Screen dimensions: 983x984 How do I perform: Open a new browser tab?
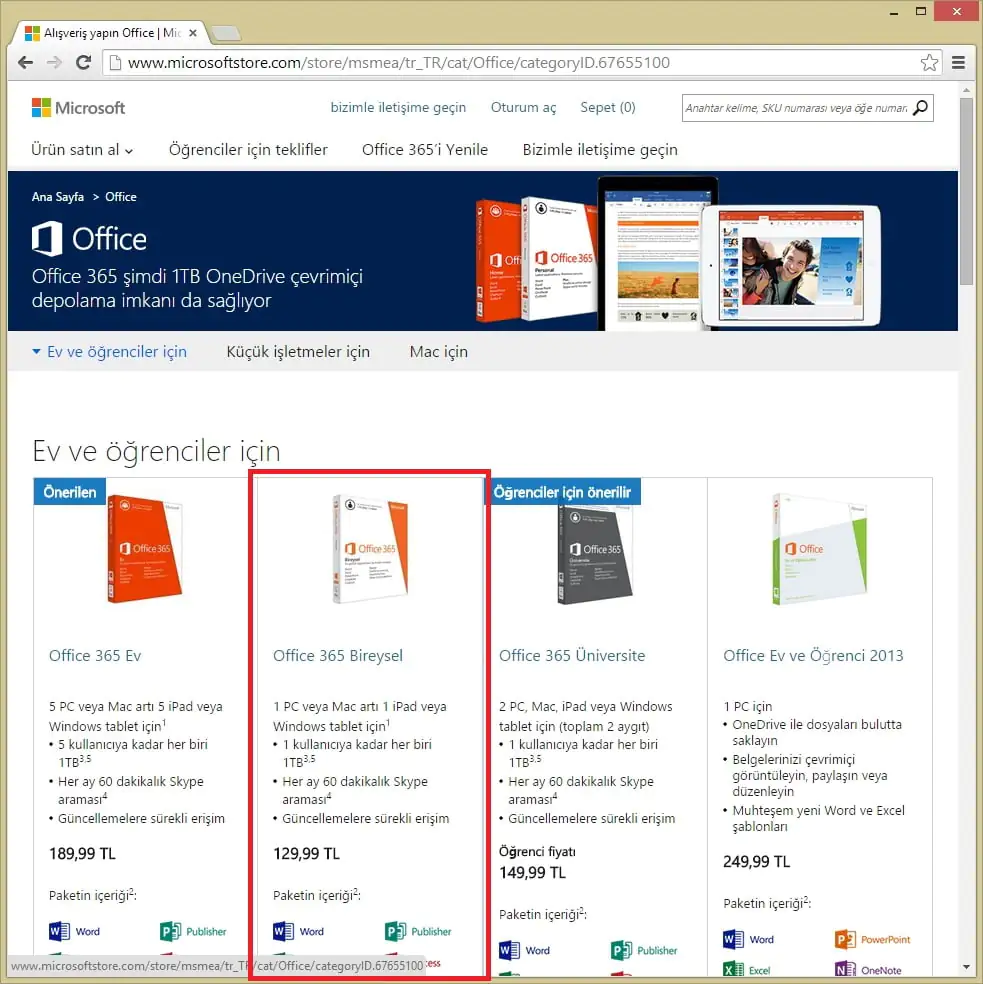pos(225,33)
